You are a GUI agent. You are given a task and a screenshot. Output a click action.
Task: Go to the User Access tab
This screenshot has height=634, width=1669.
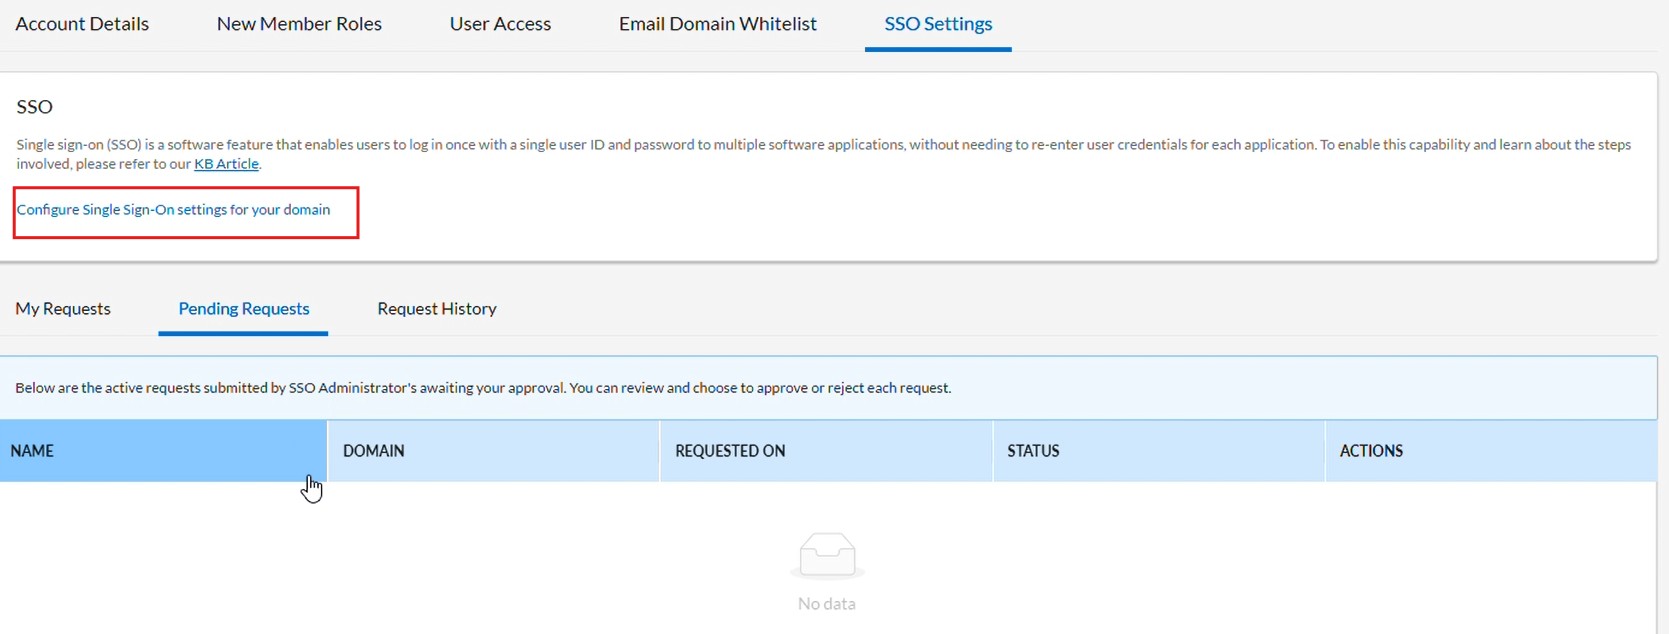pyautogui.click(x=500, y=24)
